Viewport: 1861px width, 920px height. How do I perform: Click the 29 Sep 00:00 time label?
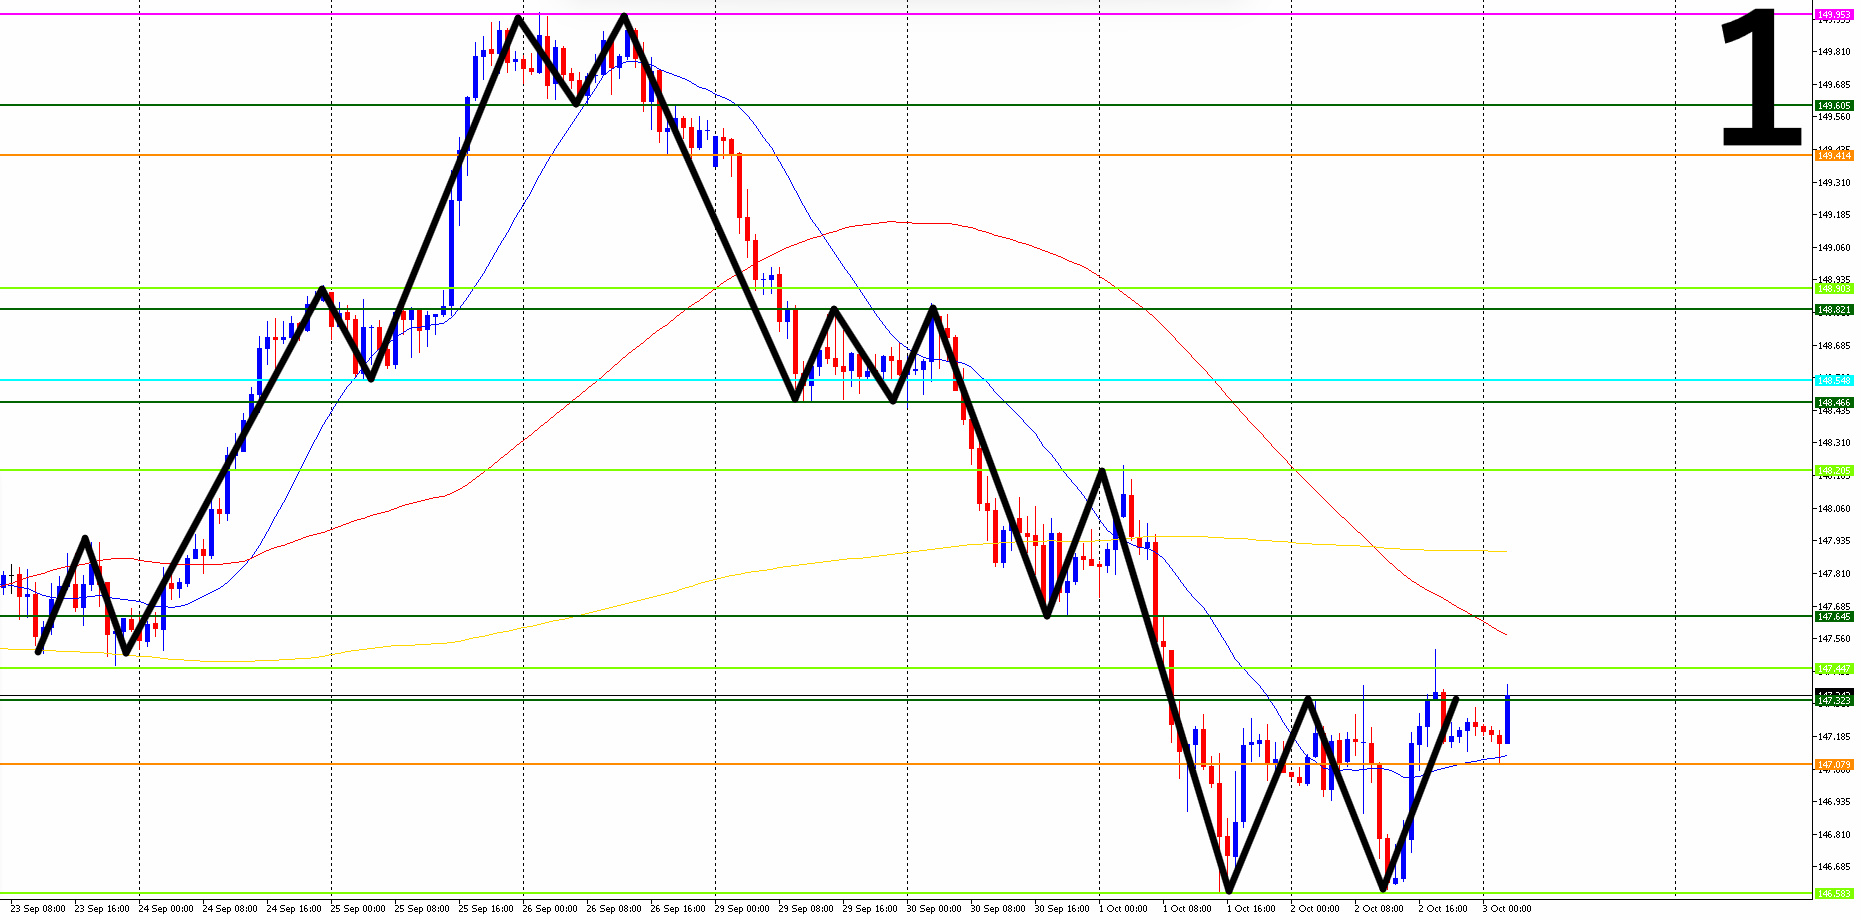[742, 909]
